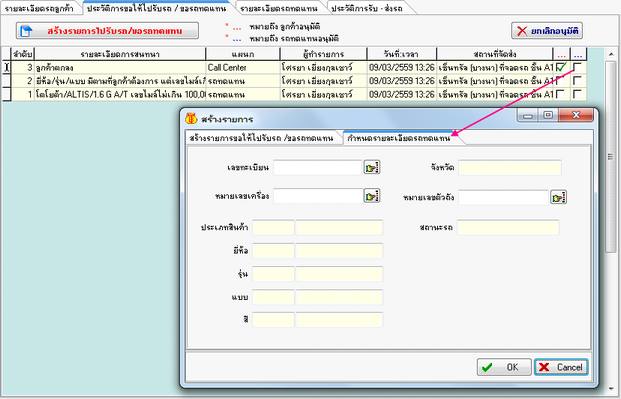Screen dimensions: 621x399
Task: Switch to สร้างรายการขอให้ไปรับรถ /ขอรถทดแทน dialog tab
Action: [x=261, y=138]
